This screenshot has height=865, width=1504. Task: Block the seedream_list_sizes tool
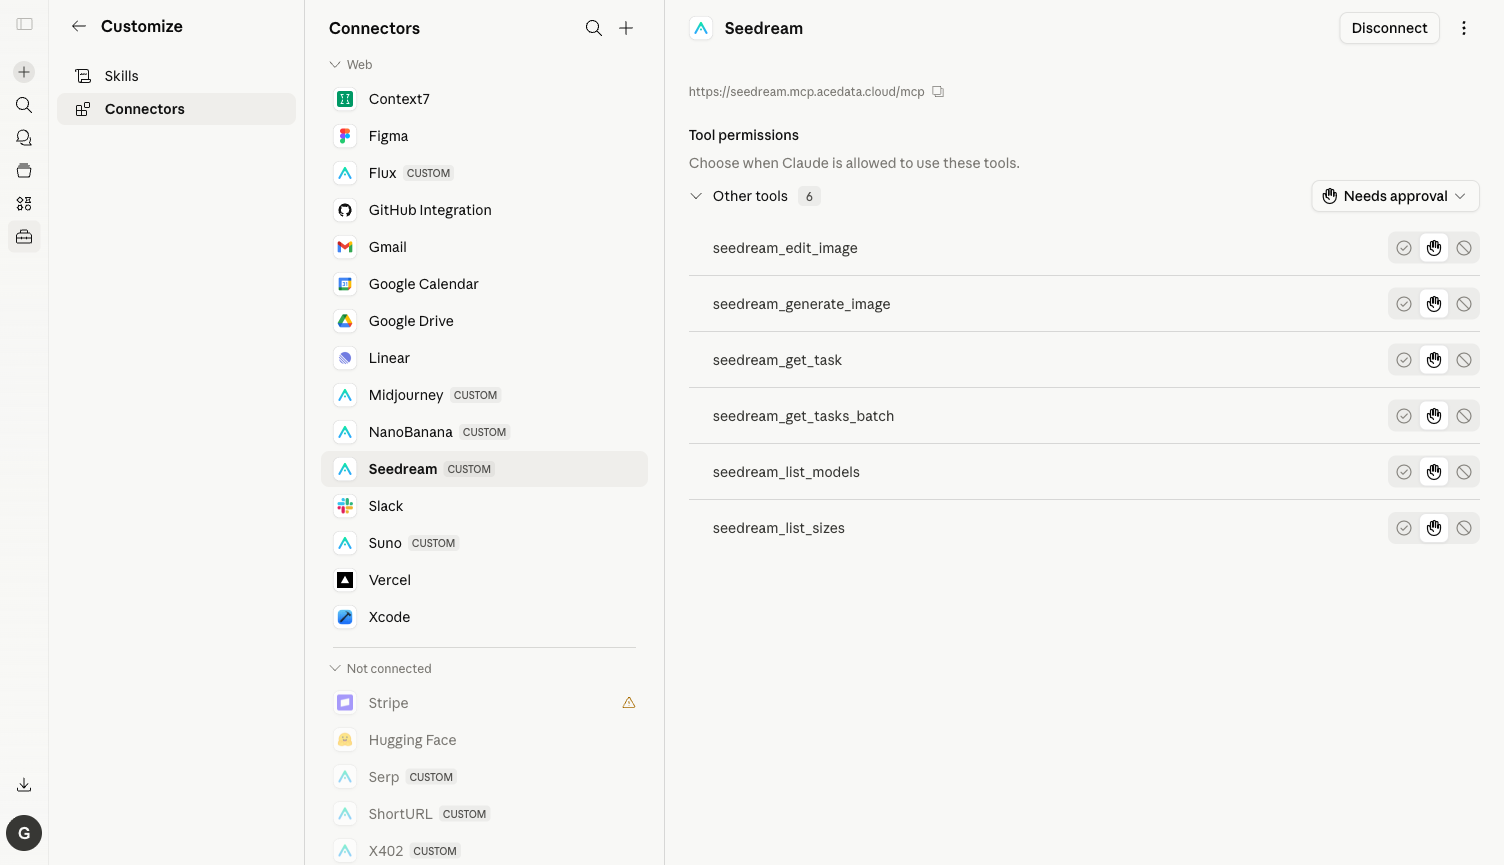tap(1464, 528)
